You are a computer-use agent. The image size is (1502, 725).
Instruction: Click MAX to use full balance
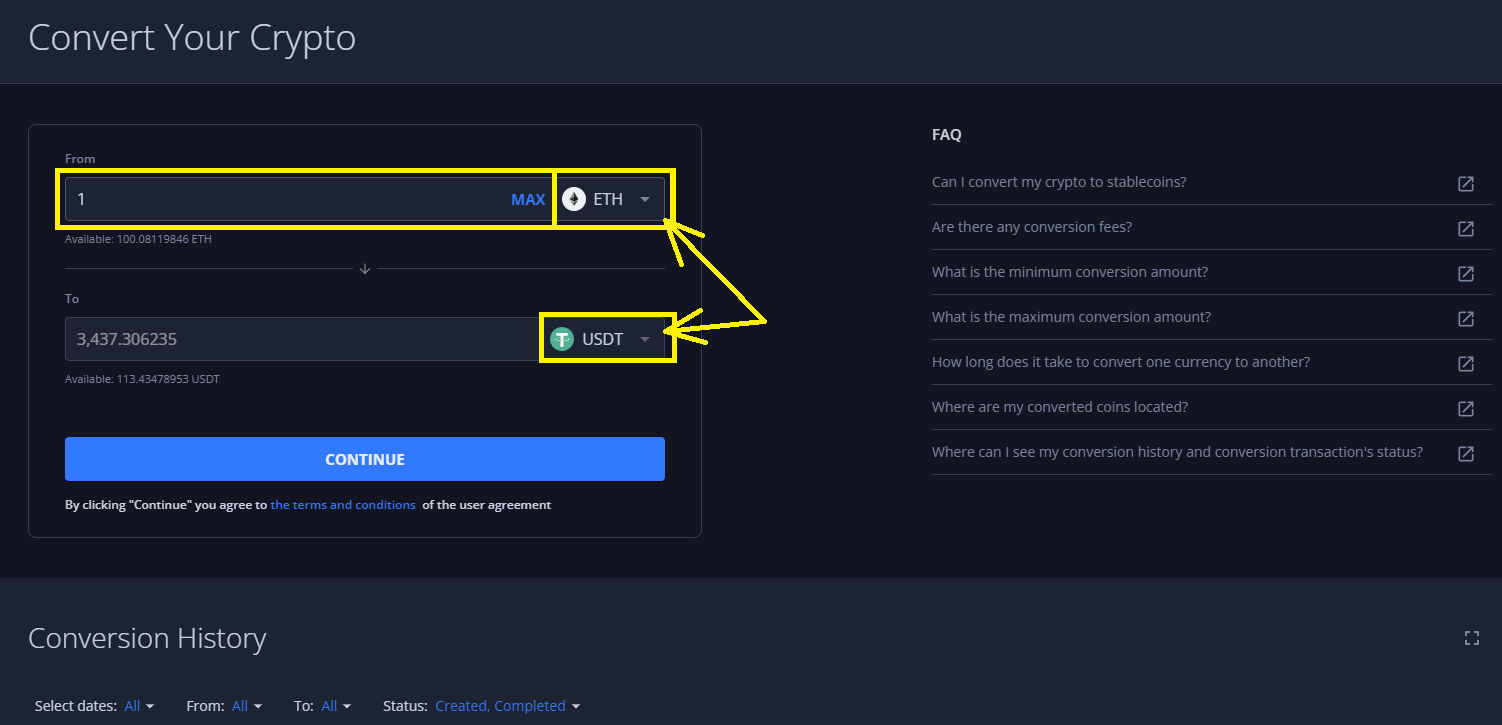click(528, 199)
